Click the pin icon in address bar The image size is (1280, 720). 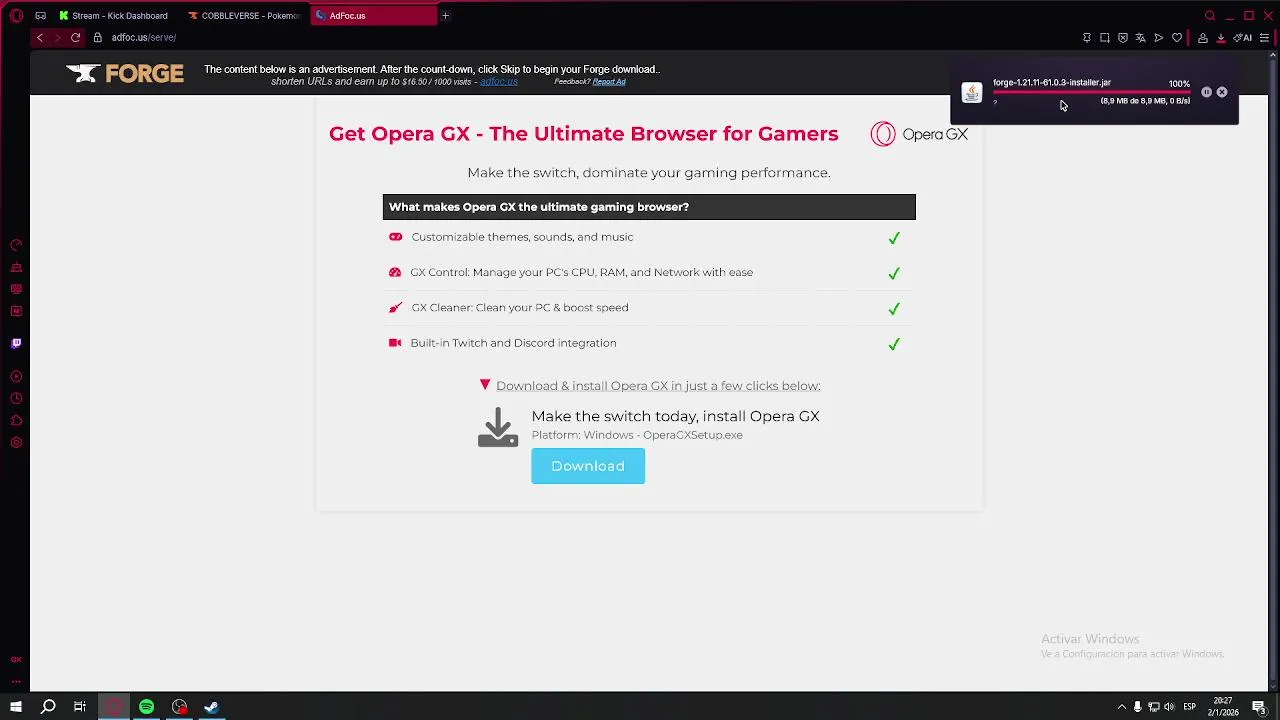[x=1087, y=38]
